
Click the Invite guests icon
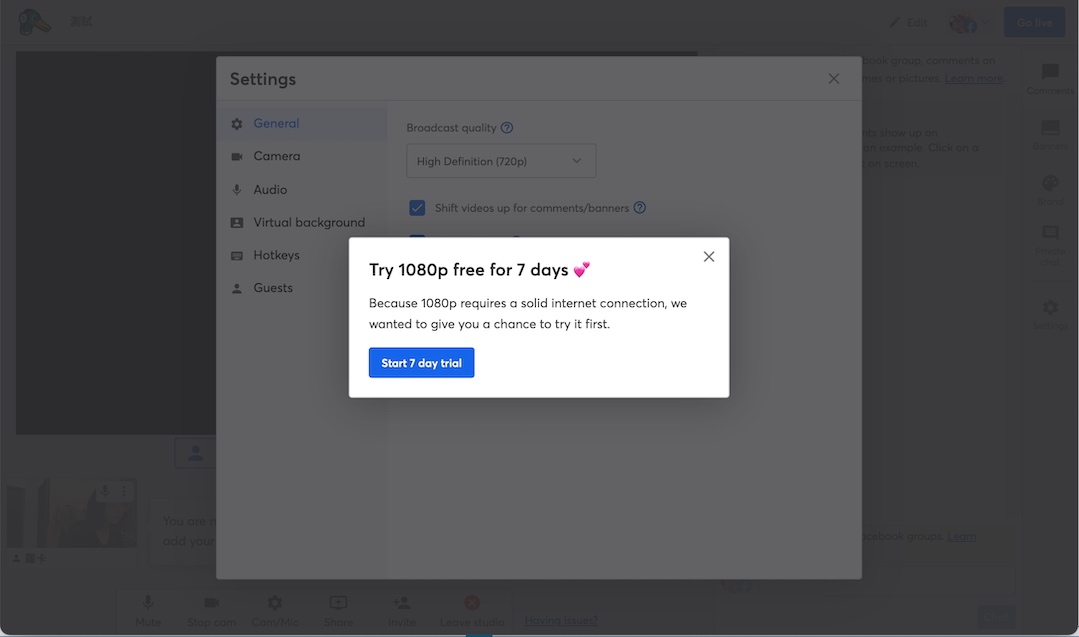click(x=401, y=603)
